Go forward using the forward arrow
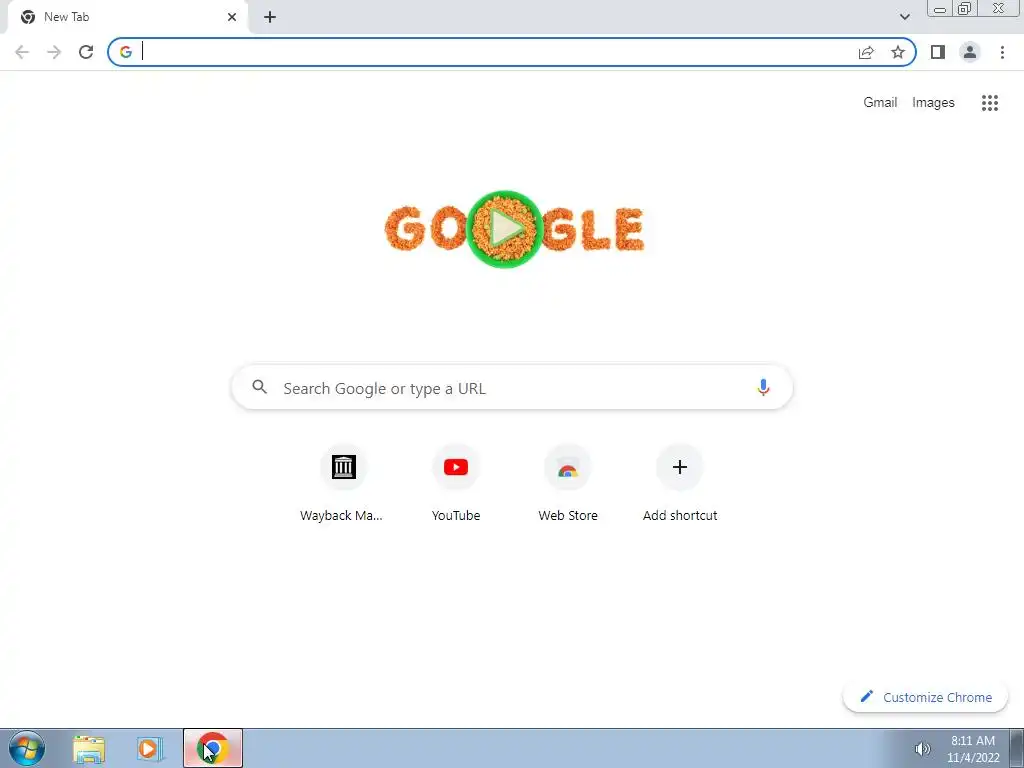The width and height of the screenshot is (1024, 768). pos(54,52)
